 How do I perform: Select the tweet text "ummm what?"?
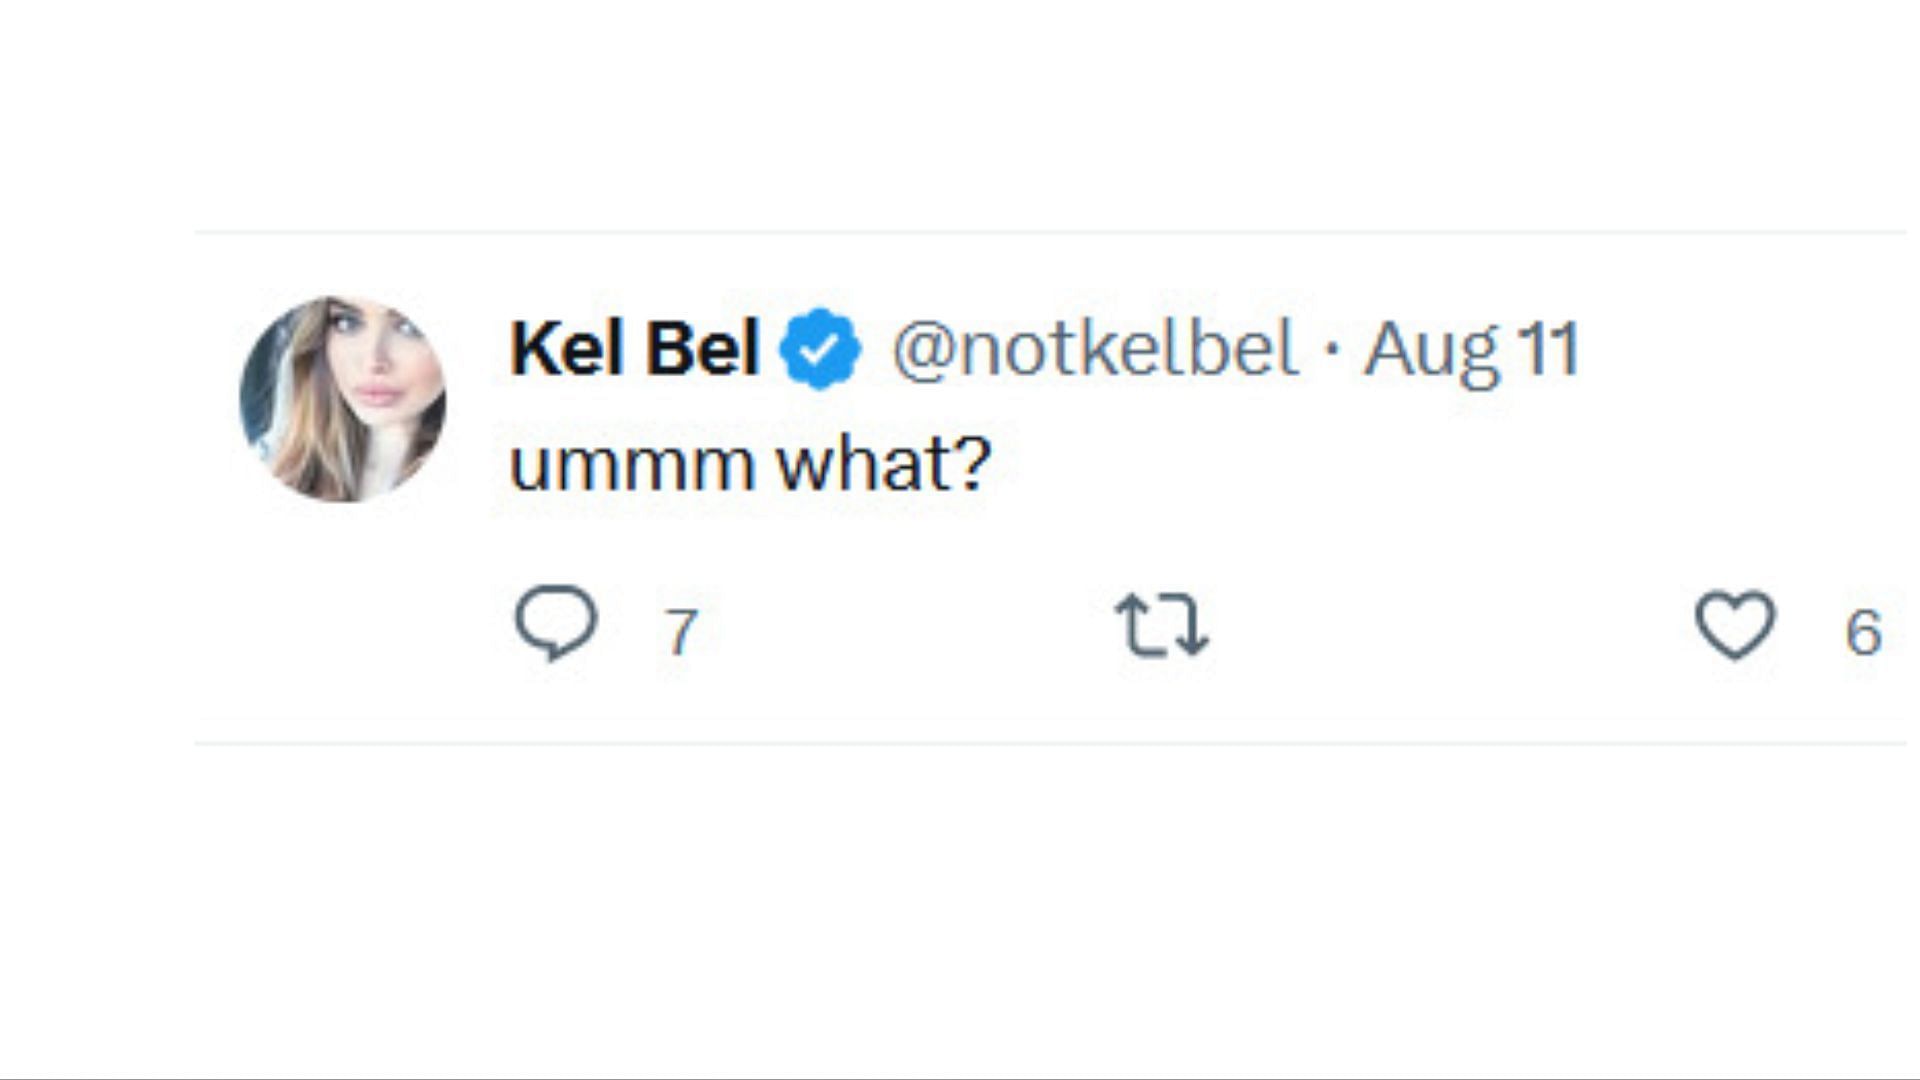pos(750,465)
